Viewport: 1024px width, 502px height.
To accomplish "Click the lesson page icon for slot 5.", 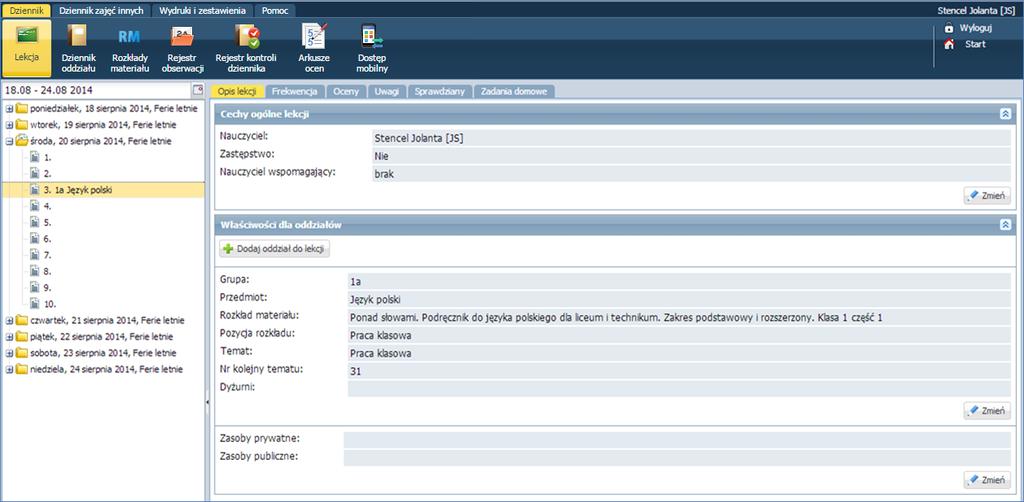I will (x=35, y=223).
